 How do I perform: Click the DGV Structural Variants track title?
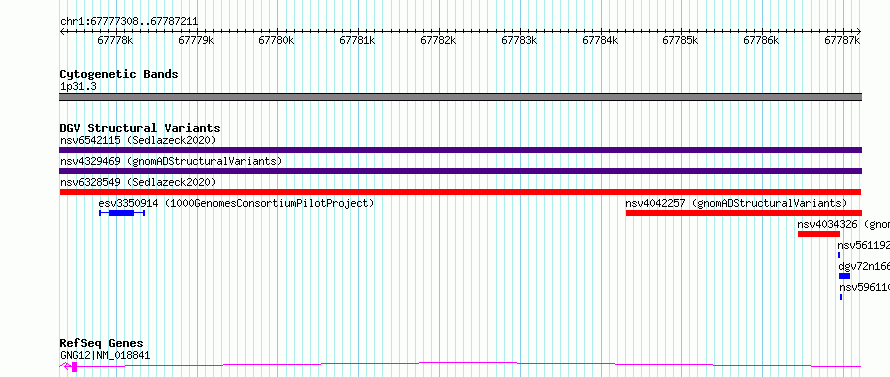pyautogui.click(x=140, y=128)
